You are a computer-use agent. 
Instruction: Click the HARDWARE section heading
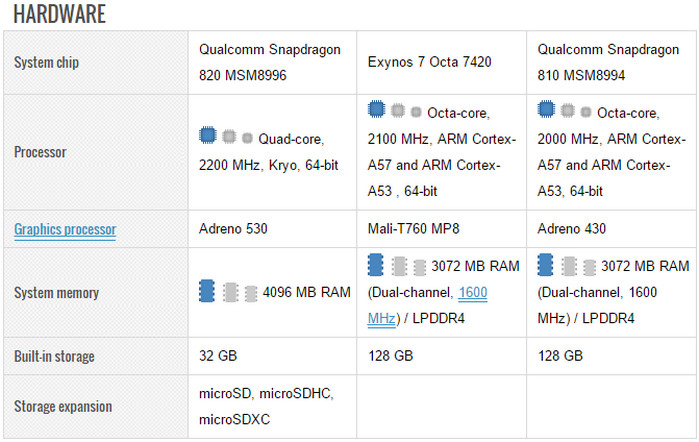coord(60,15)
